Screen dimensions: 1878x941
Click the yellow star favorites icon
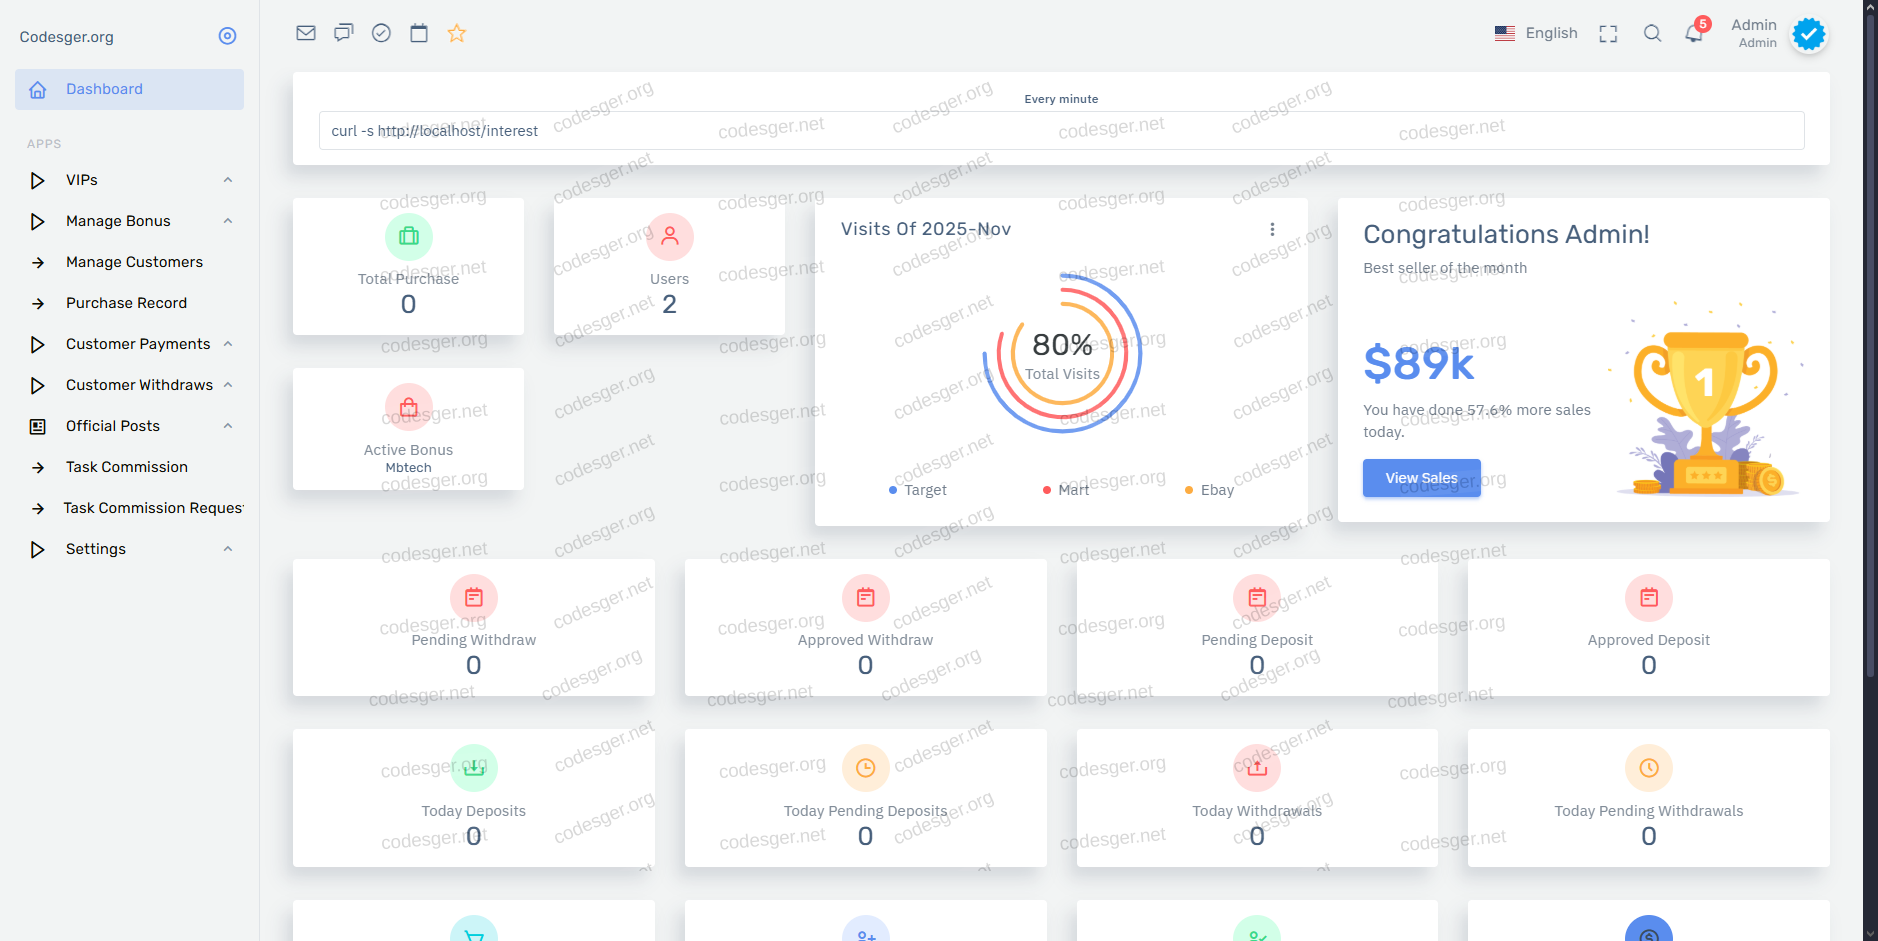point(457,33)
